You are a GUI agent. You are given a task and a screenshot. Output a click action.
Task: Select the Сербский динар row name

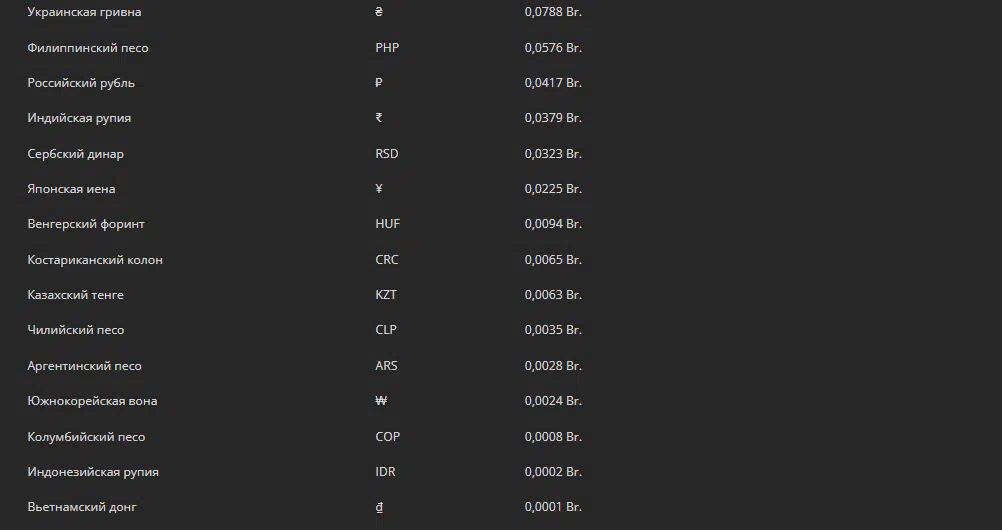point(75,153)
